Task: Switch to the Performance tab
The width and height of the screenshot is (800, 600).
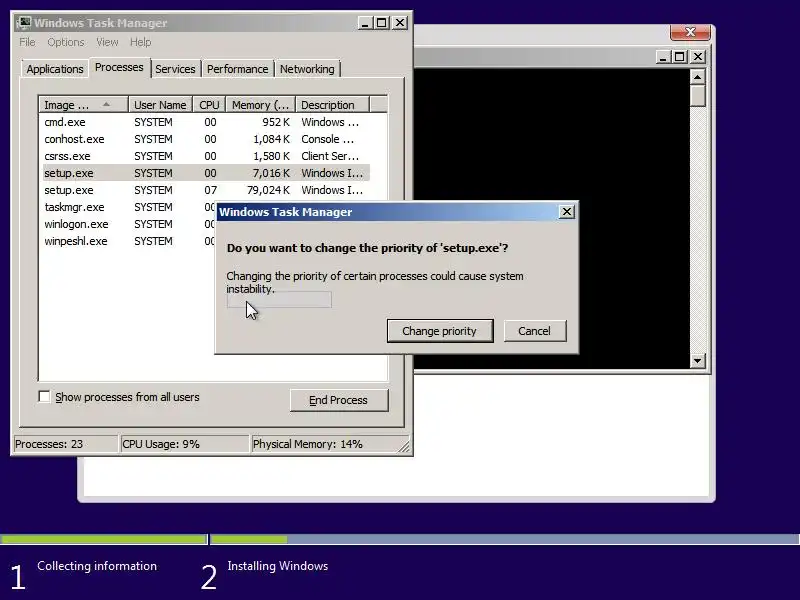Action: pyautogui.click(x=237, y=69)
